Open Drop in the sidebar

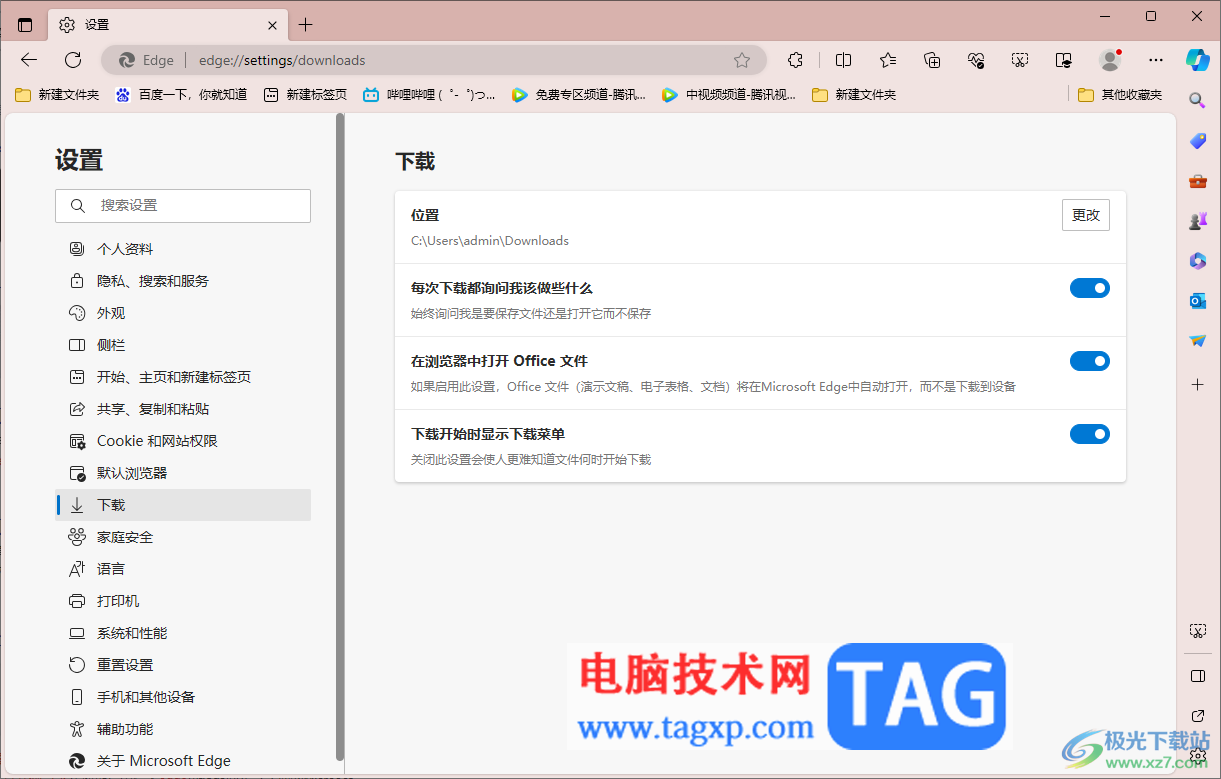(x=1197, y=341)
